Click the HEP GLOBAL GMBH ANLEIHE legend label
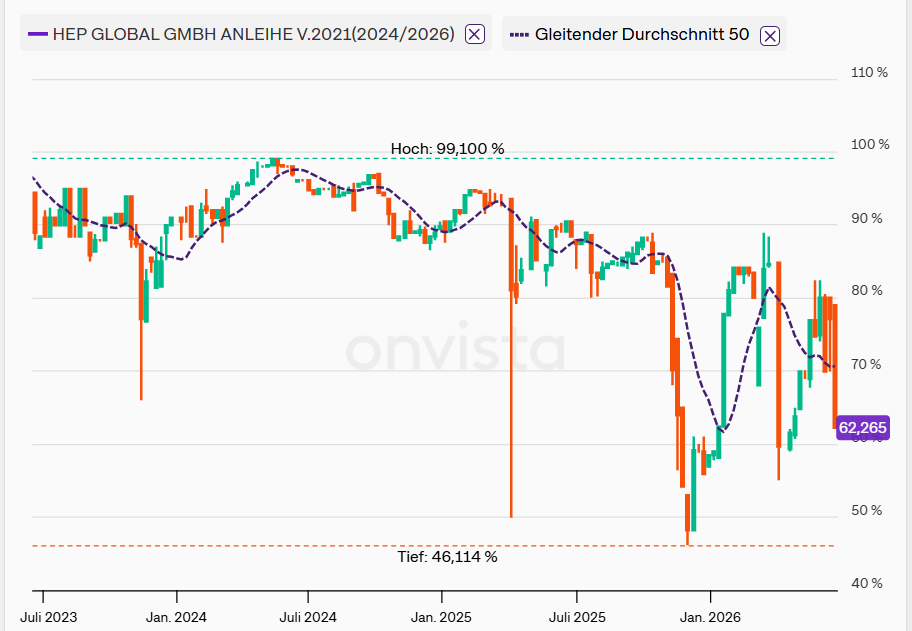 pyautogui.click(x=254, y=34)
